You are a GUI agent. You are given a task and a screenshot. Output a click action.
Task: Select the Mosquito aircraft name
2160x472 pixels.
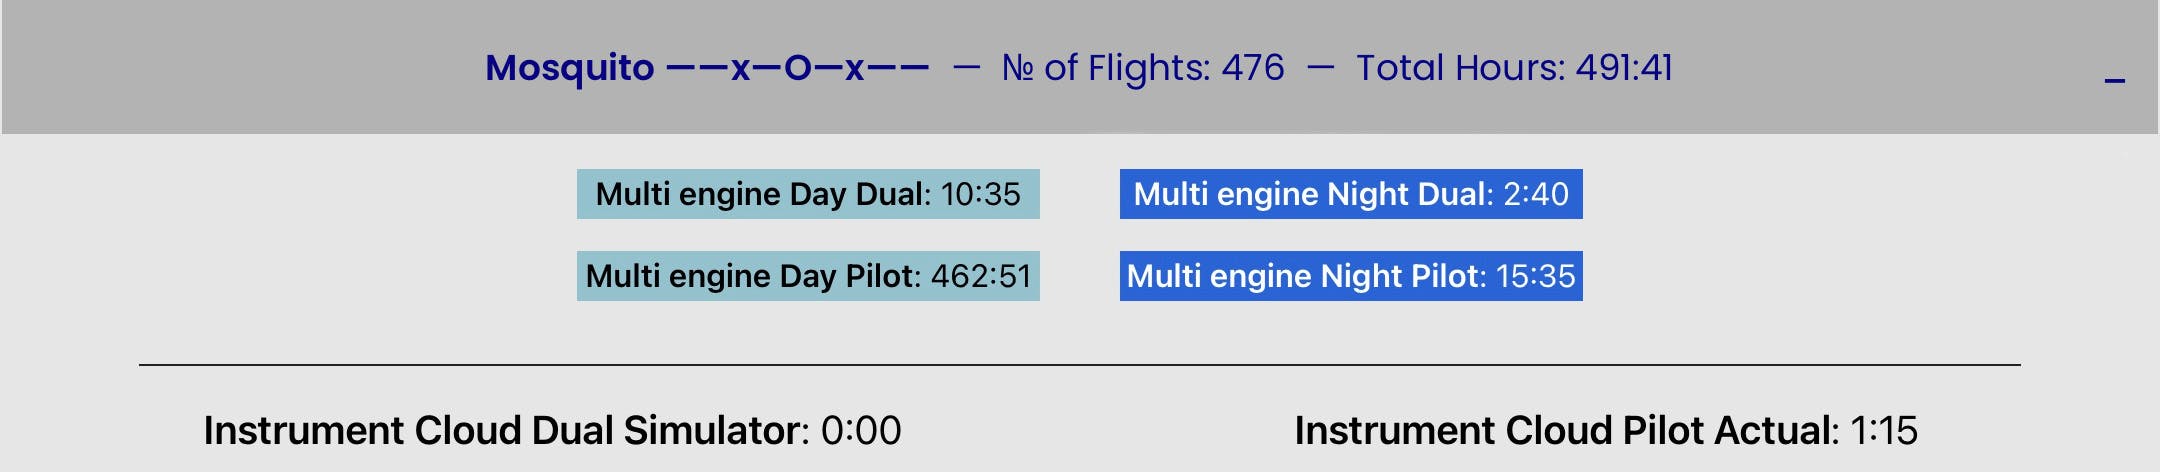(569, 68)
